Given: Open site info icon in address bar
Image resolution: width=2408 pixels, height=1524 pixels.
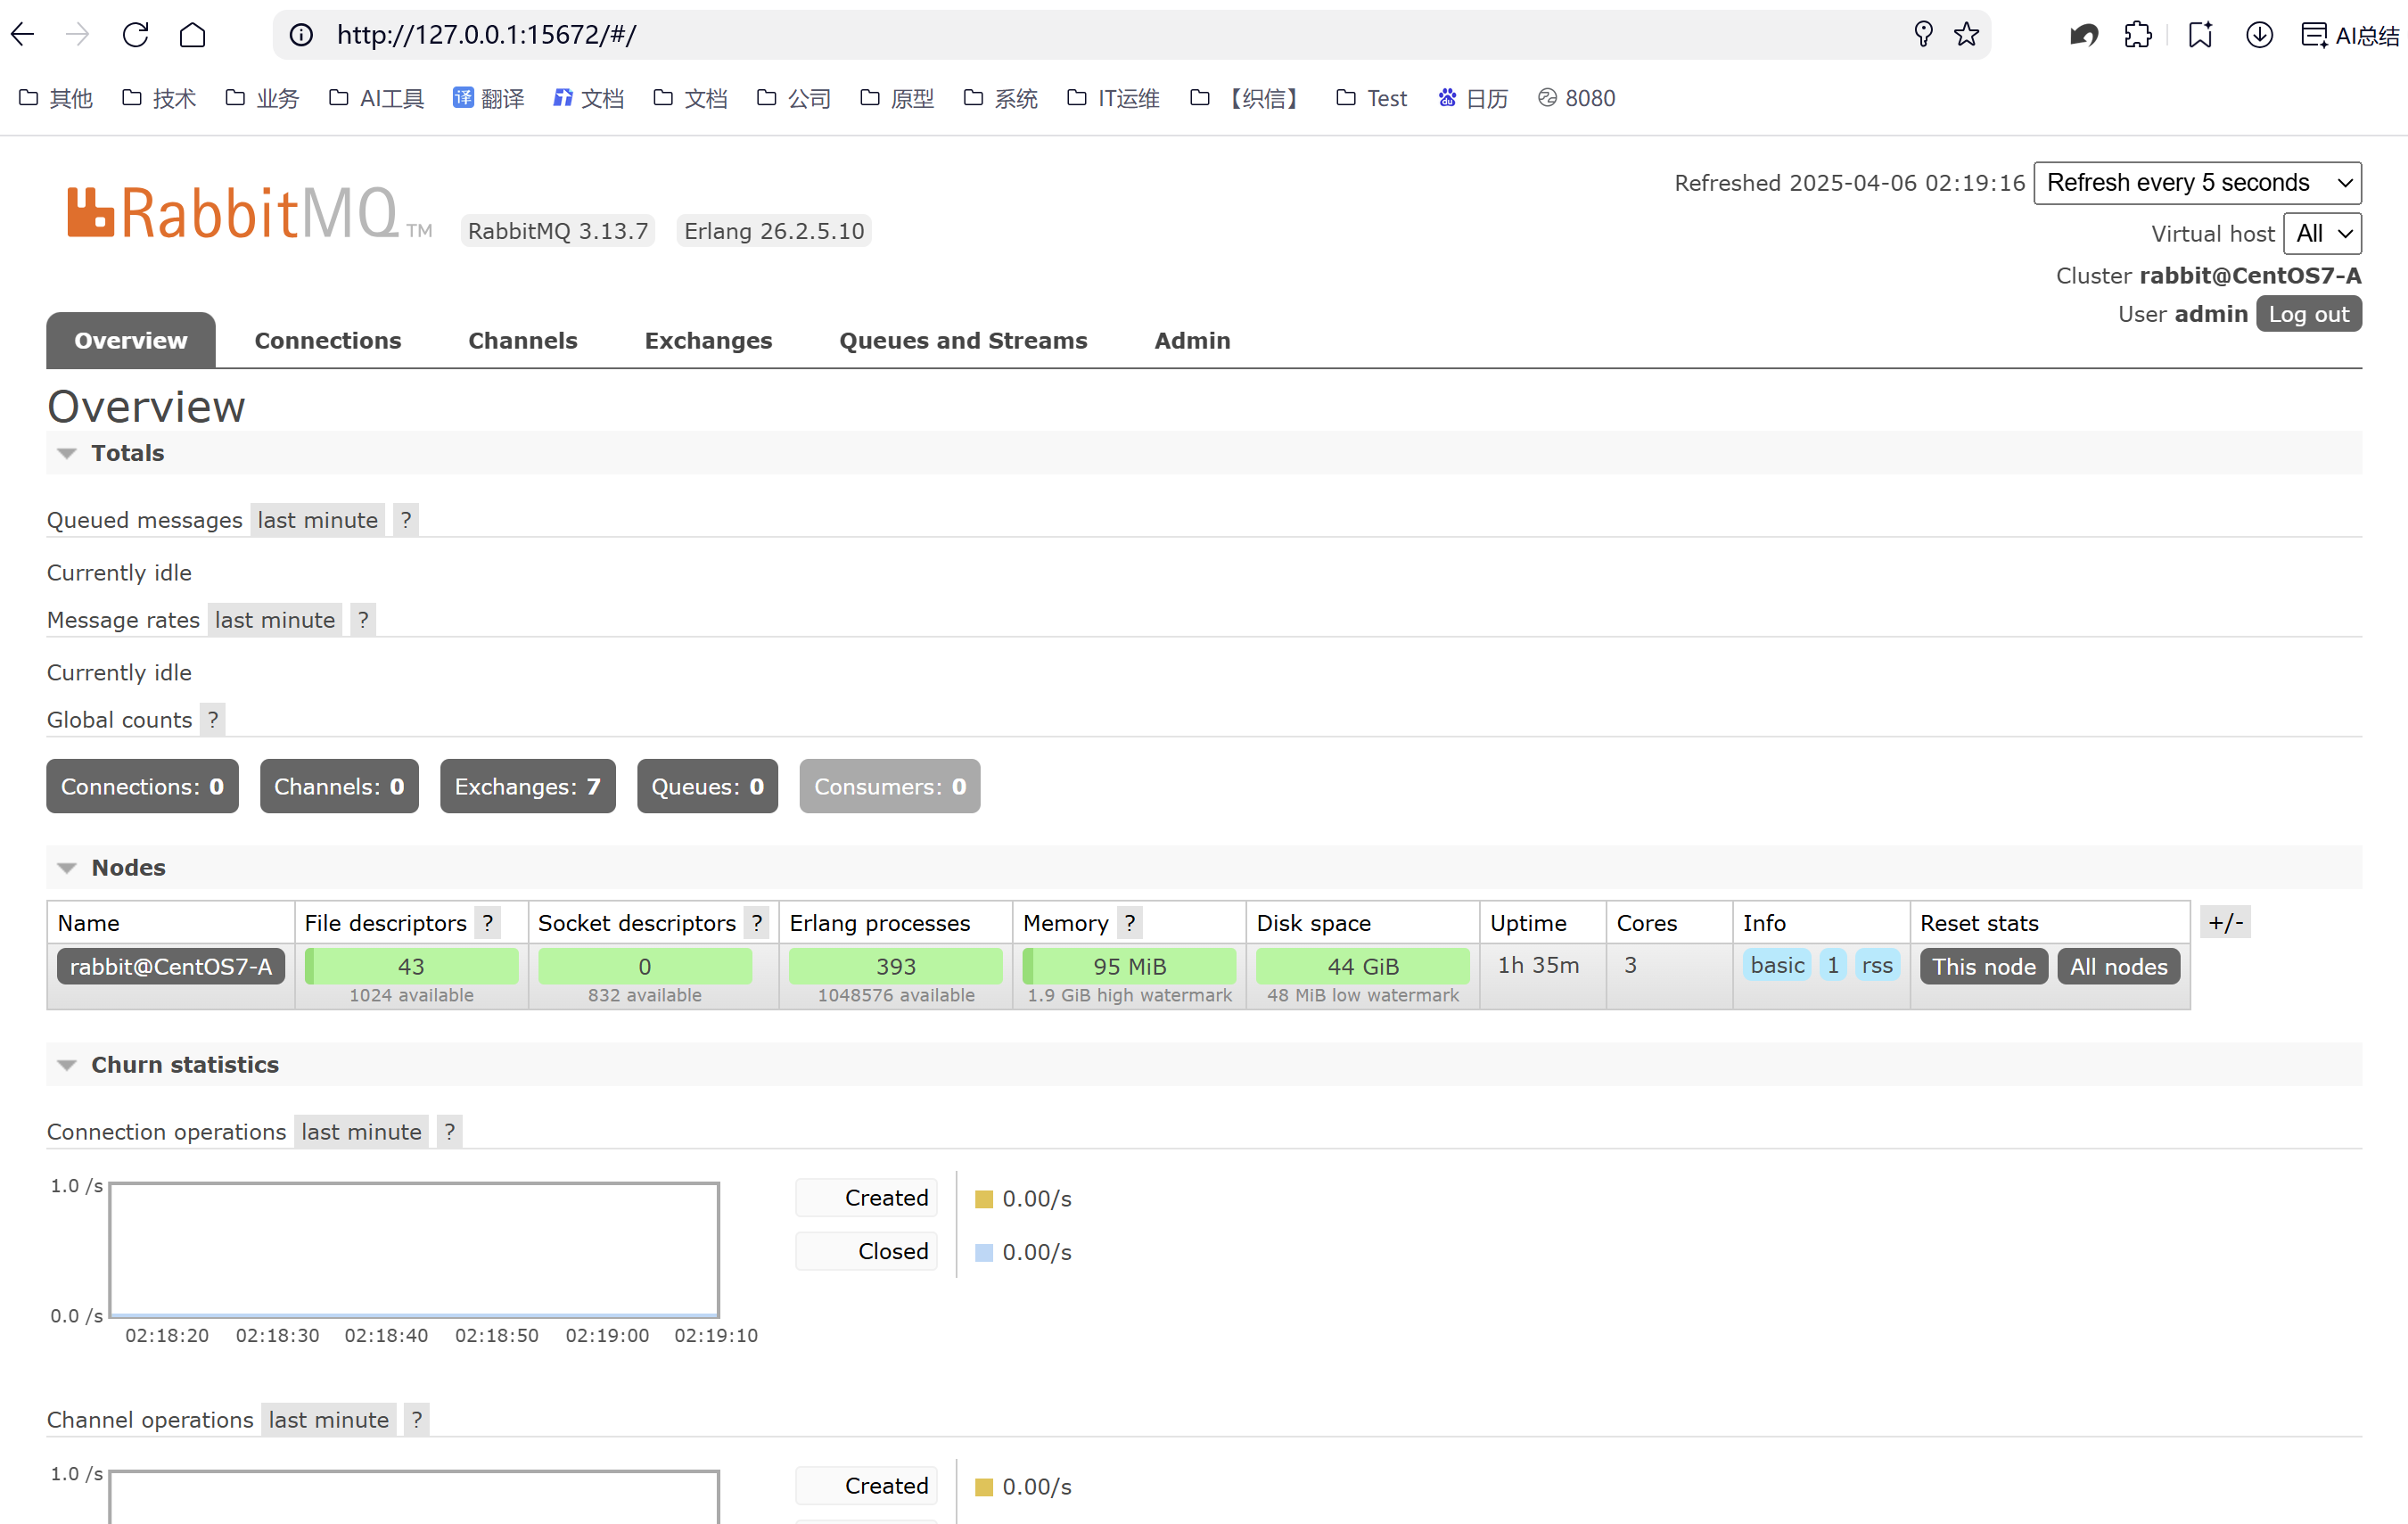Looking at the screenshot, I should [x=301, y=35].
